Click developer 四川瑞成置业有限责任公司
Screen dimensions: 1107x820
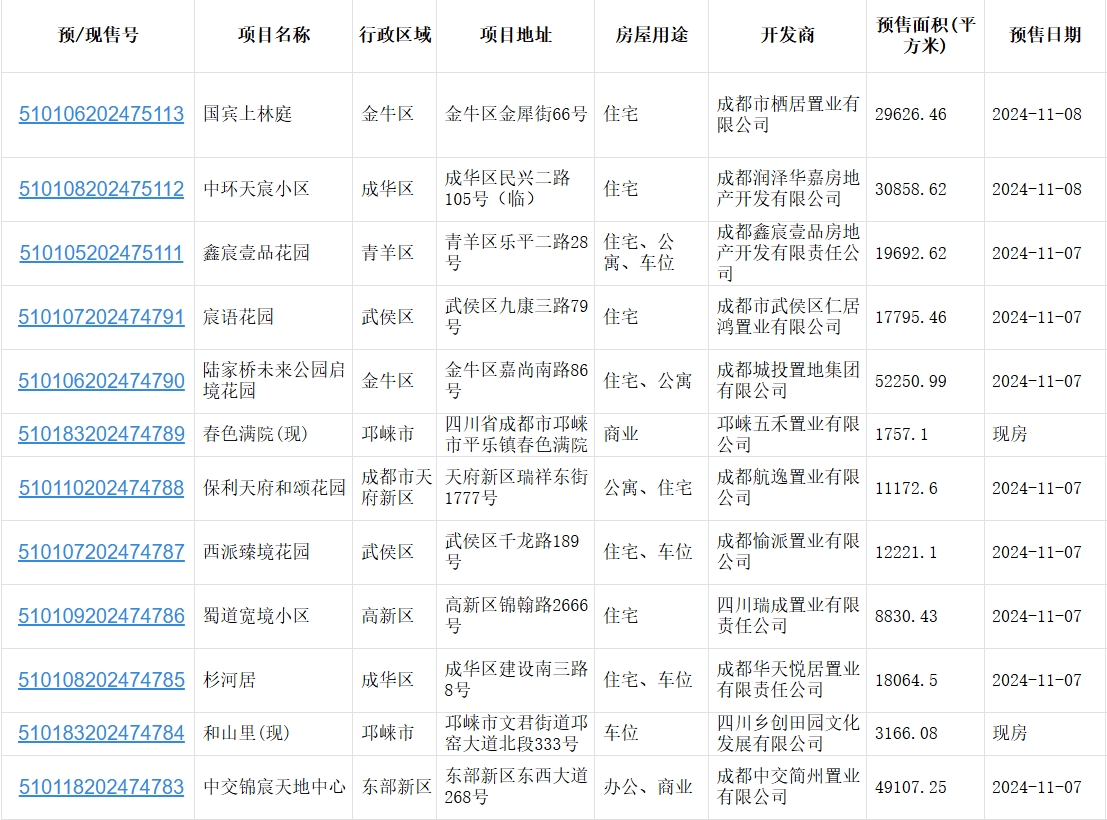tap(788, 616)
